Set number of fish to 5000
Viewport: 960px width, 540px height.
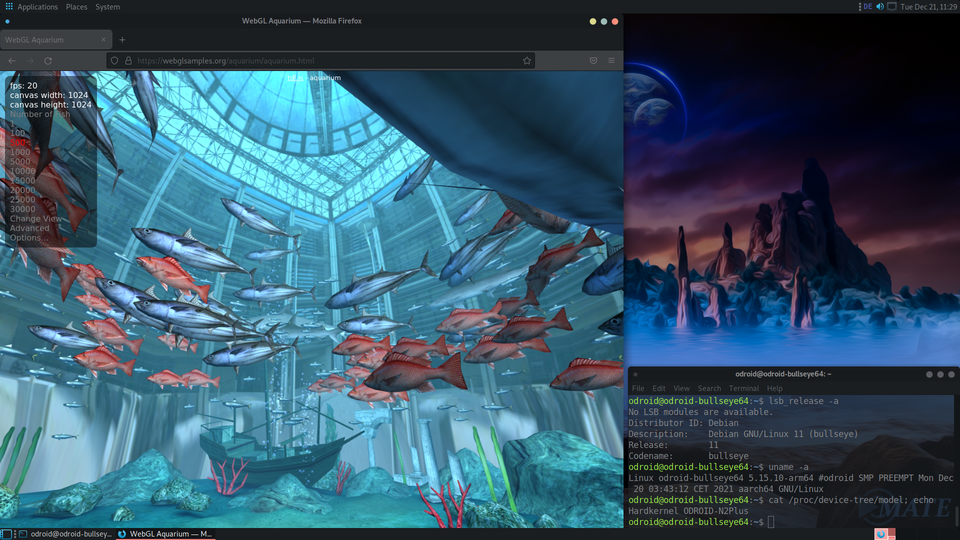[20, 162]
